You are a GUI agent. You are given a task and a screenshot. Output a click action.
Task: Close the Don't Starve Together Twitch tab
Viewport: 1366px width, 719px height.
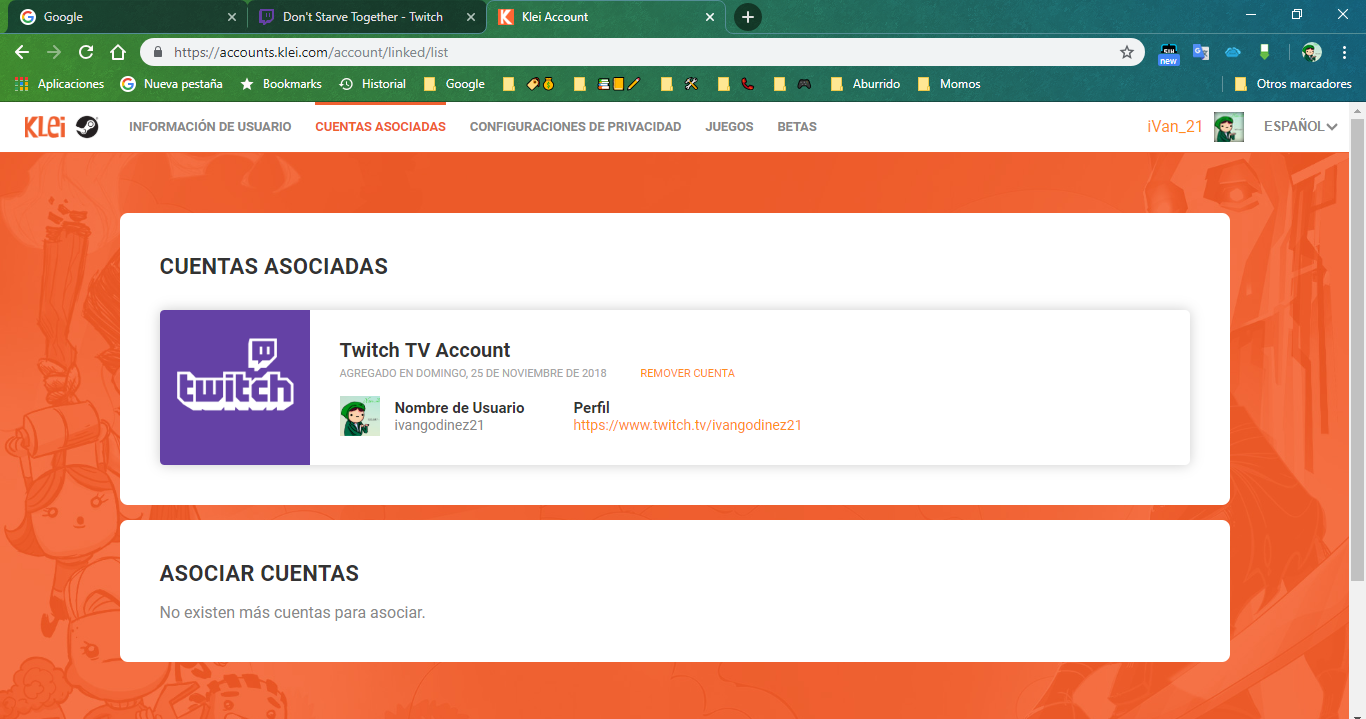click(x=471, y=17)
